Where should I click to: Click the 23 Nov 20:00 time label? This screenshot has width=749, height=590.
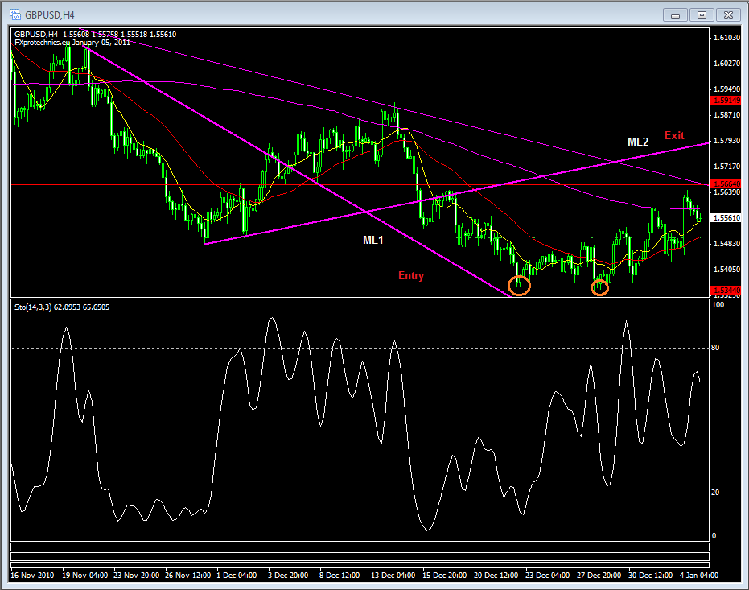pos(136,575)
